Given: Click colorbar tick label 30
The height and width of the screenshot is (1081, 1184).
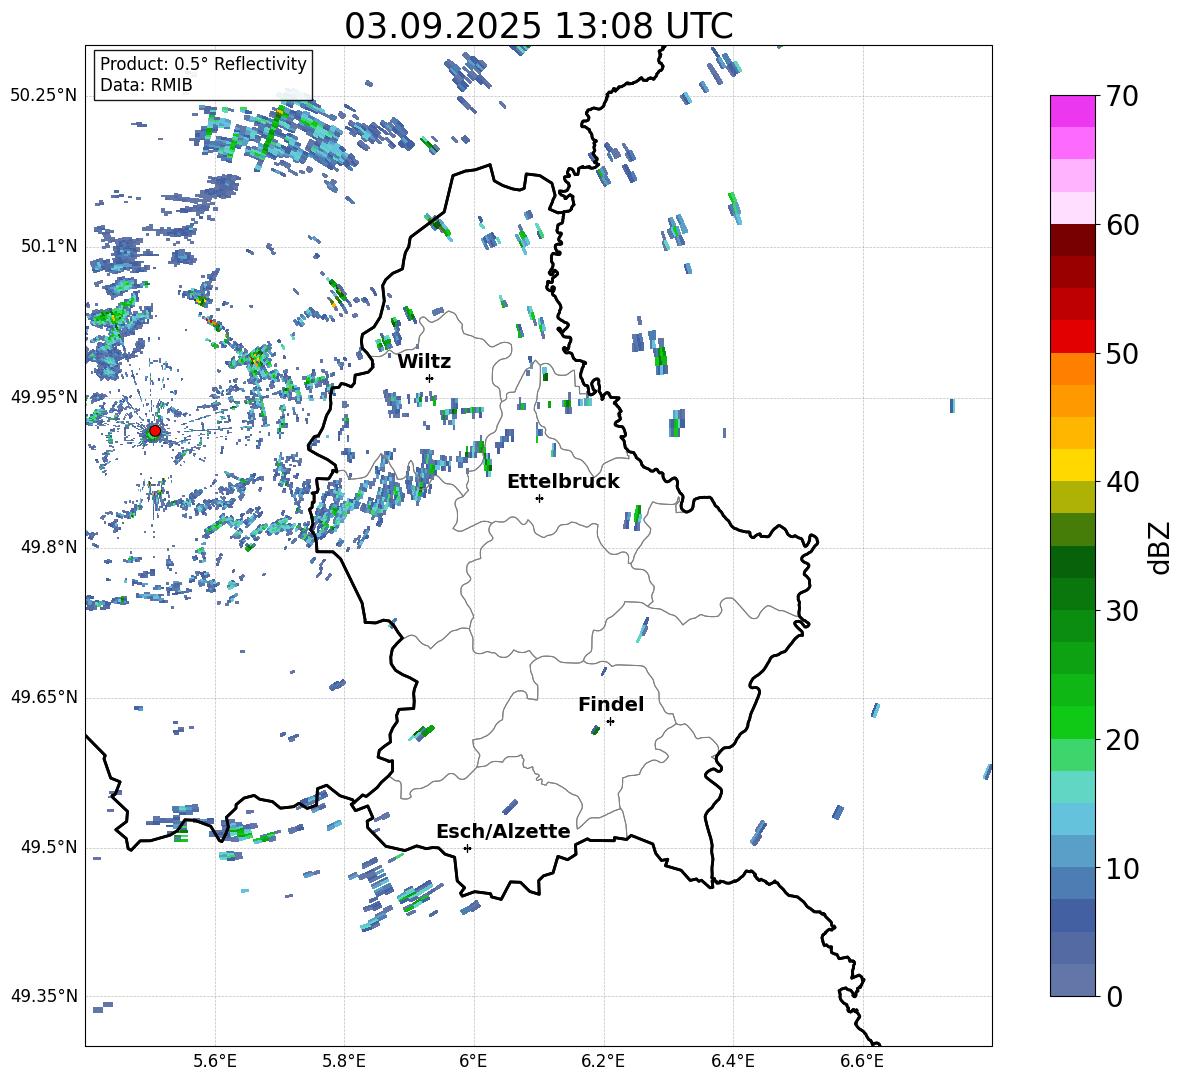Looking at the screenshot, I should tap(1122, 611).
